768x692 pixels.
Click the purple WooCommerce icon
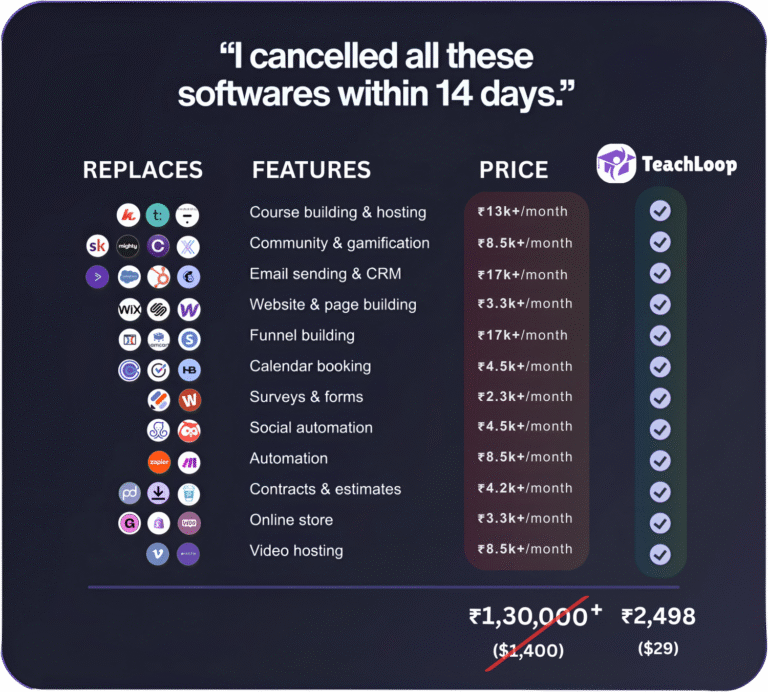189,523
